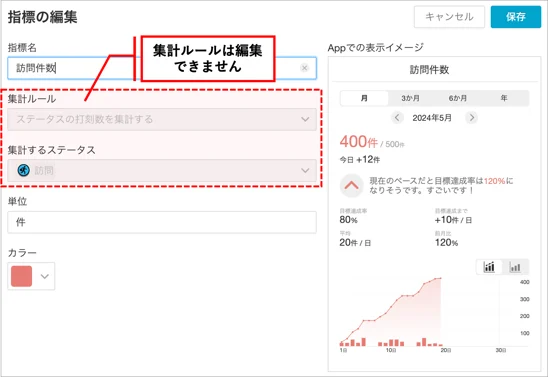The width and height of the screenshot is (548, 377).
Task: Go to previous month with the left arrow
Action: 397,117
